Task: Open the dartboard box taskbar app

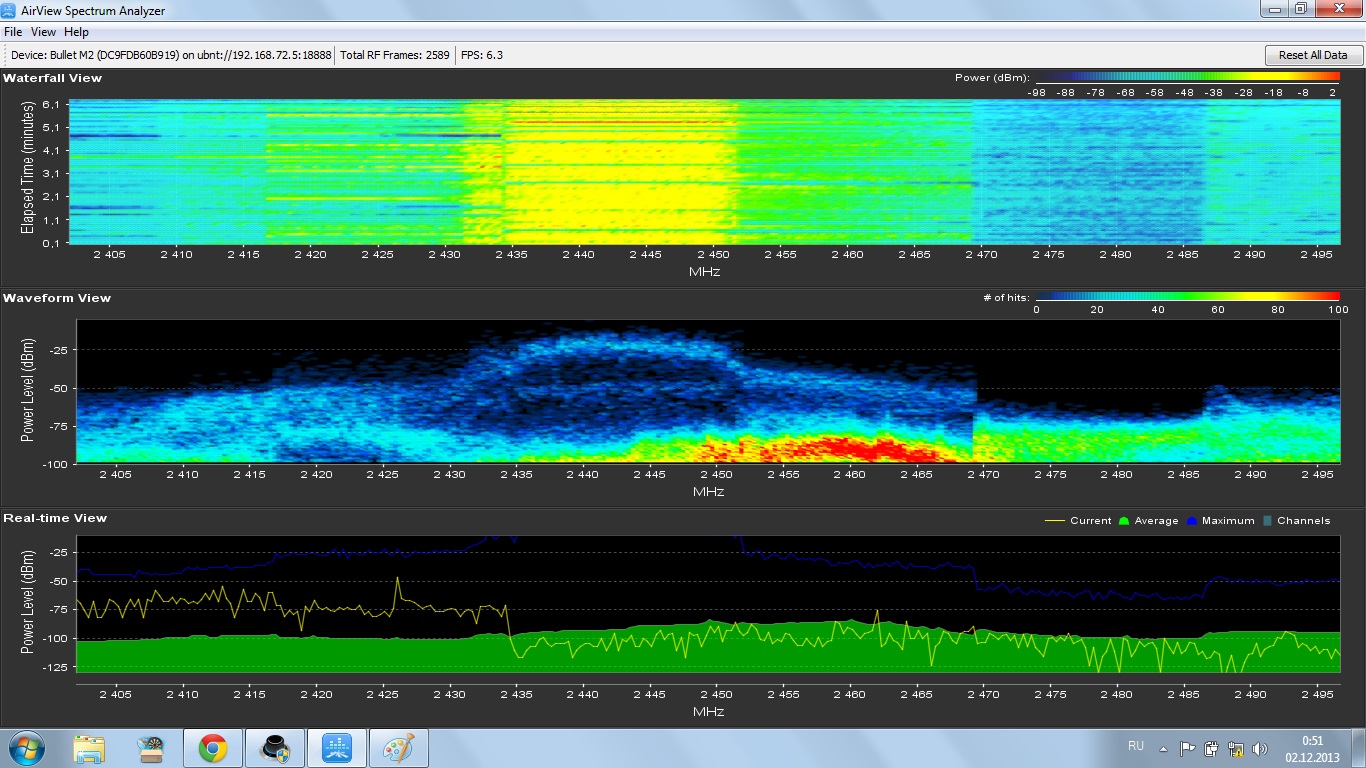Action: pos(151,748)
